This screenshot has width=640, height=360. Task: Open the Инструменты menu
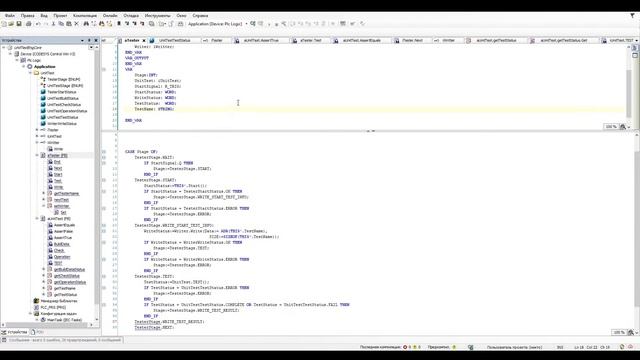coord(158,16)
